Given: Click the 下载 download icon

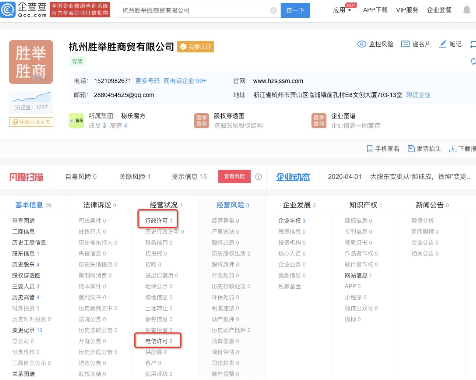Looking at the screenshot, I should click(x=452, y=149).
